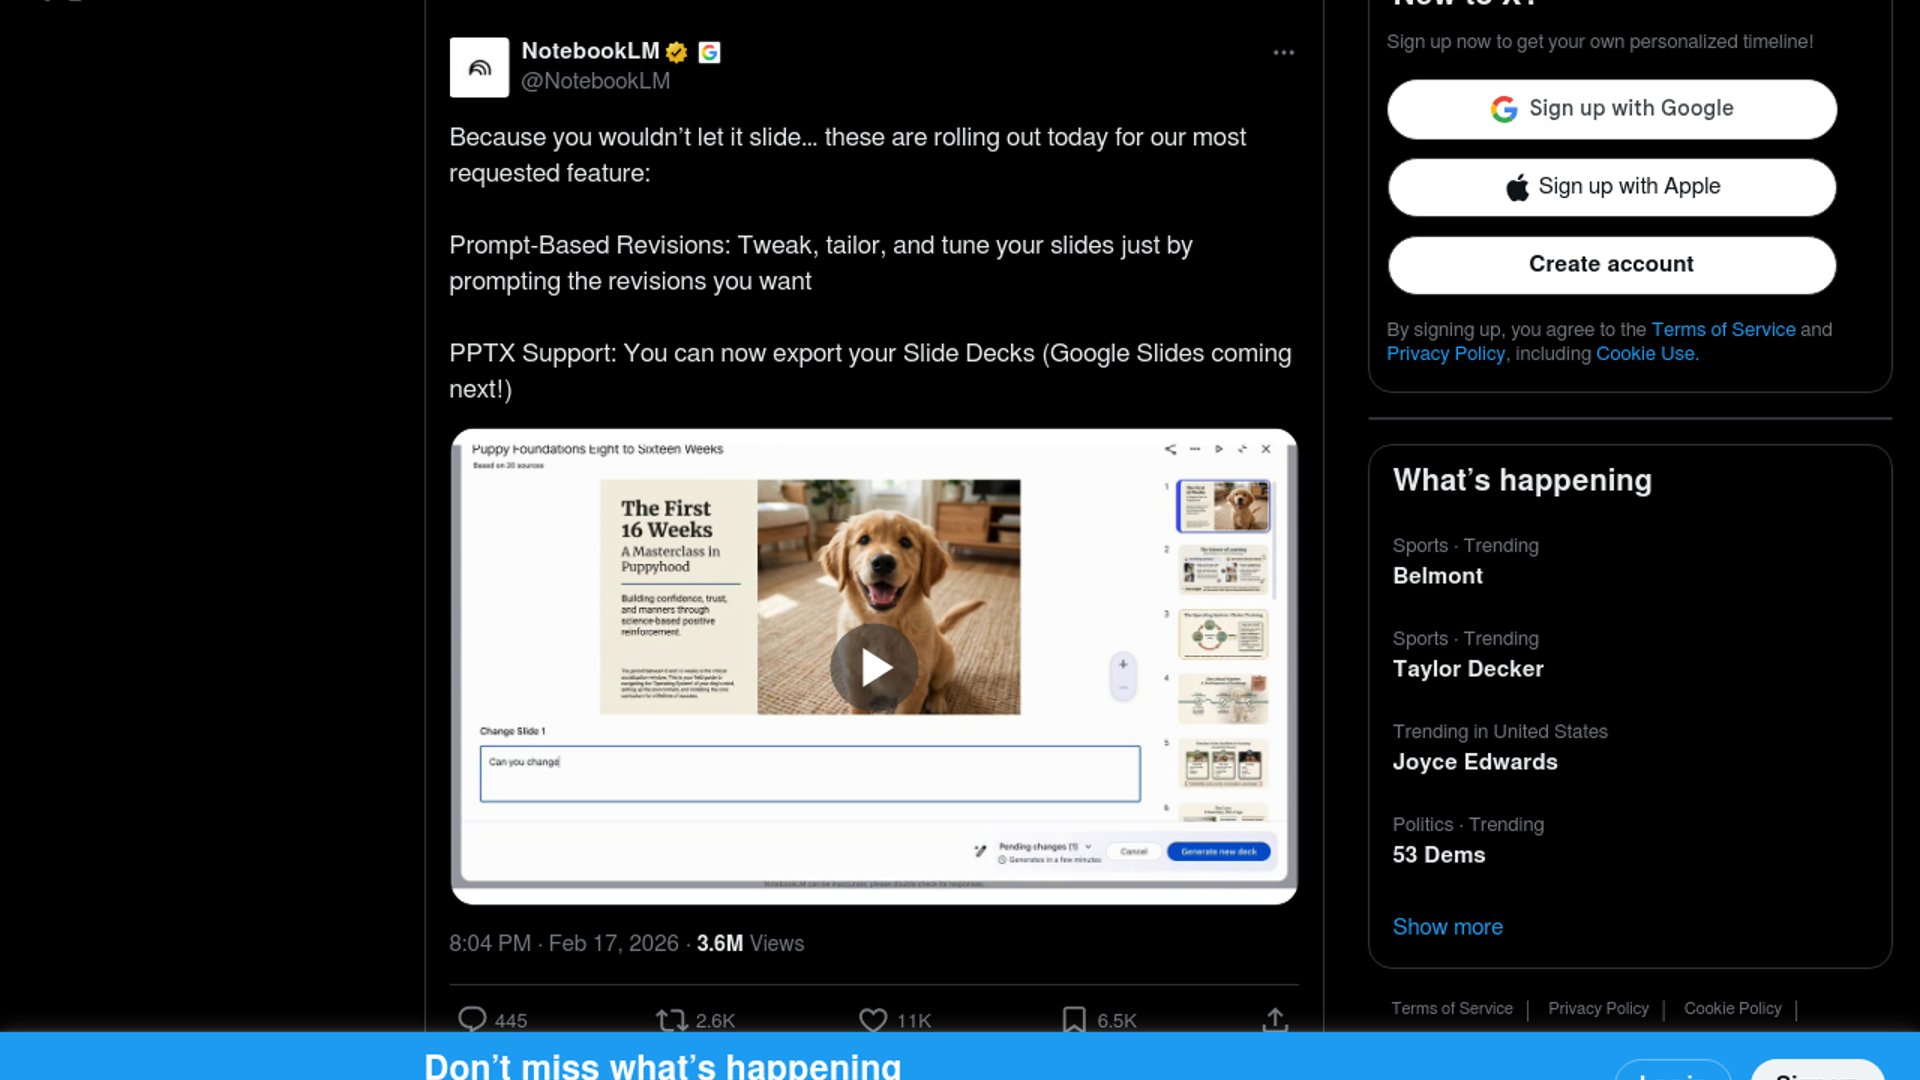The image size is (1920, 1080).
Task: Click the Google affiliation badge
Action: [709, 52]
